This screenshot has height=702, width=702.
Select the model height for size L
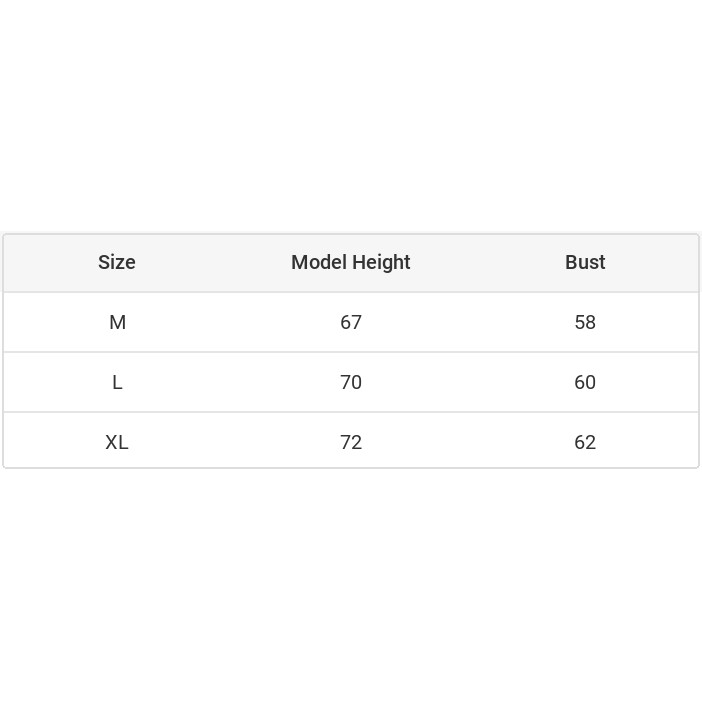tap(350, 382)
